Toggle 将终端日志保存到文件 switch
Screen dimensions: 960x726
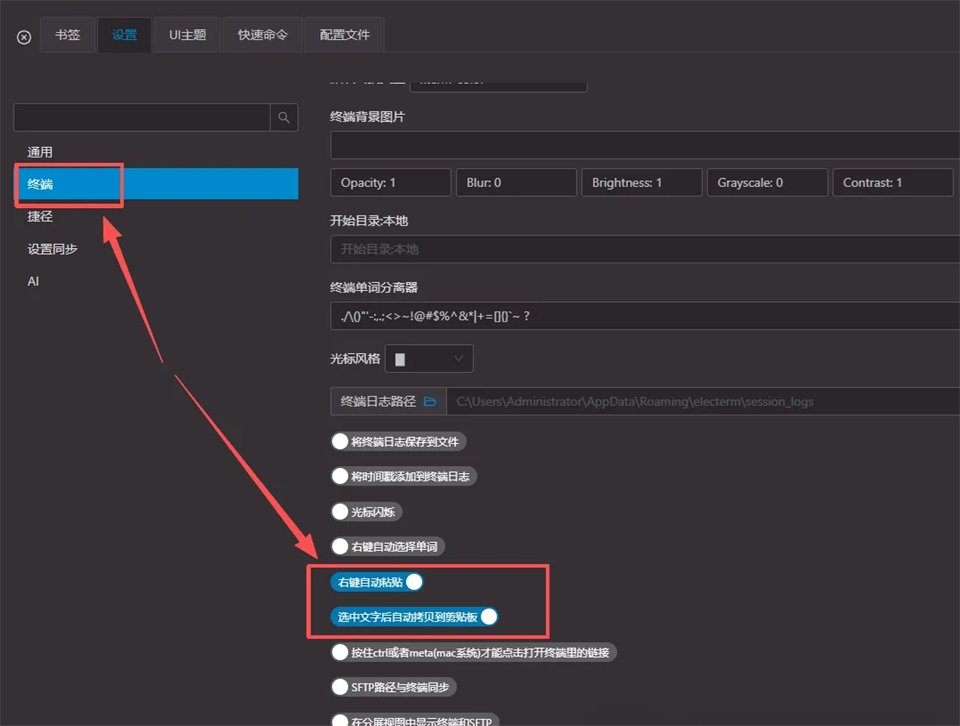click(399, 441)
